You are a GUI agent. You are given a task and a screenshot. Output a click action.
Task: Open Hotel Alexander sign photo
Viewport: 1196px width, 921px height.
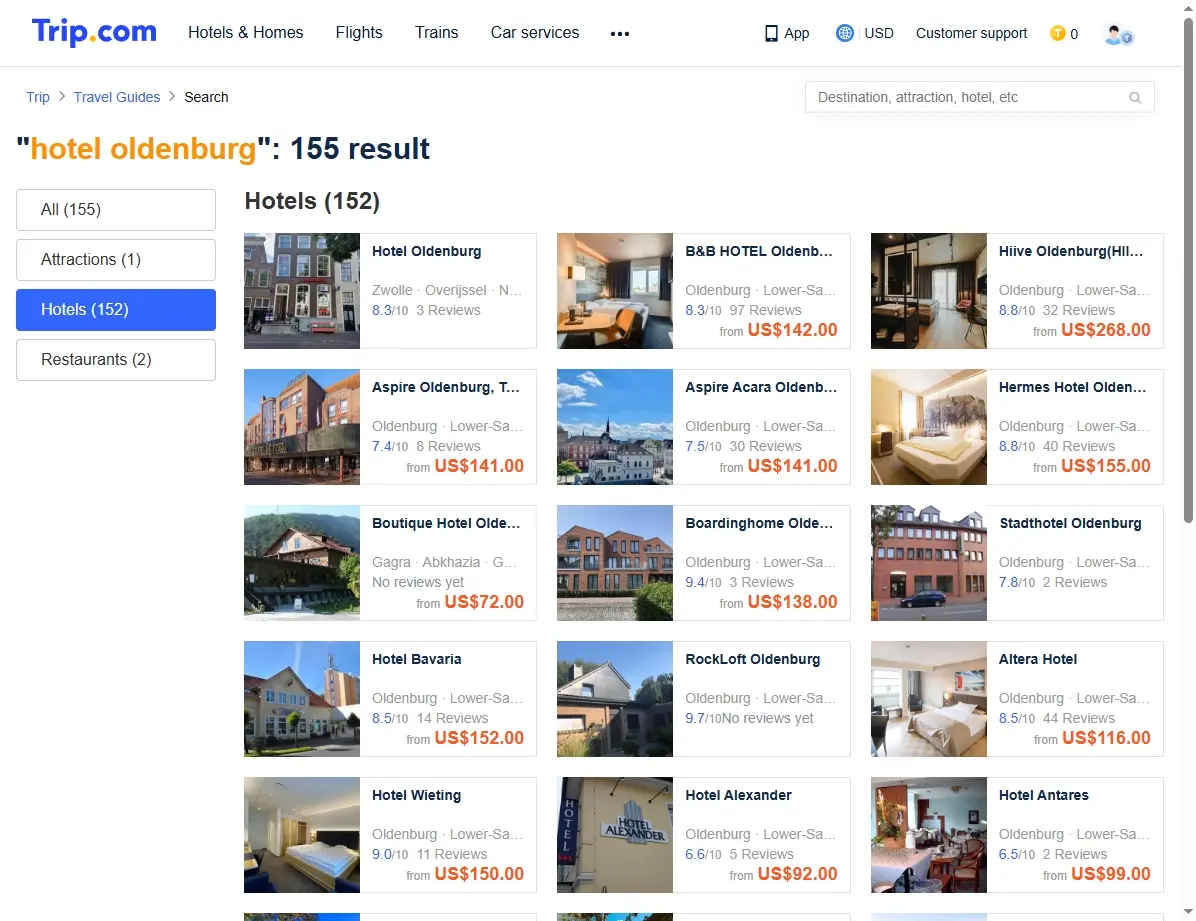[x=615, y=835]
